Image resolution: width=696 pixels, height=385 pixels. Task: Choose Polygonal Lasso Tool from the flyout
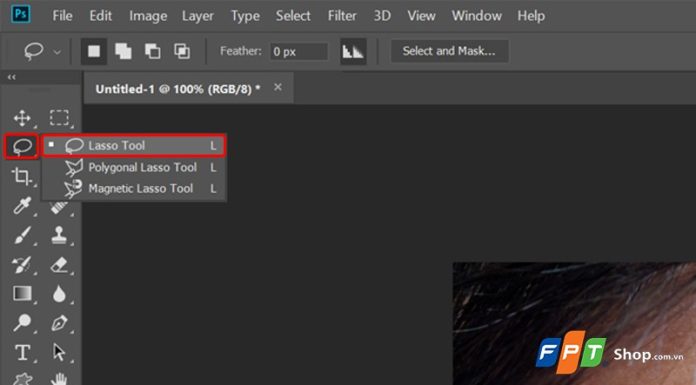[134, 167]
